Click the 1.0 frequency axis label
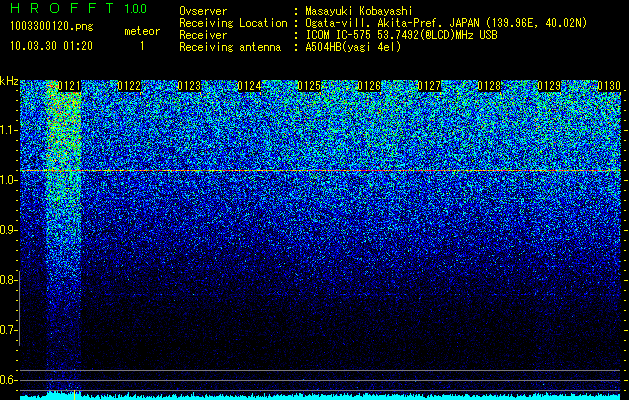 pos(8,180)
